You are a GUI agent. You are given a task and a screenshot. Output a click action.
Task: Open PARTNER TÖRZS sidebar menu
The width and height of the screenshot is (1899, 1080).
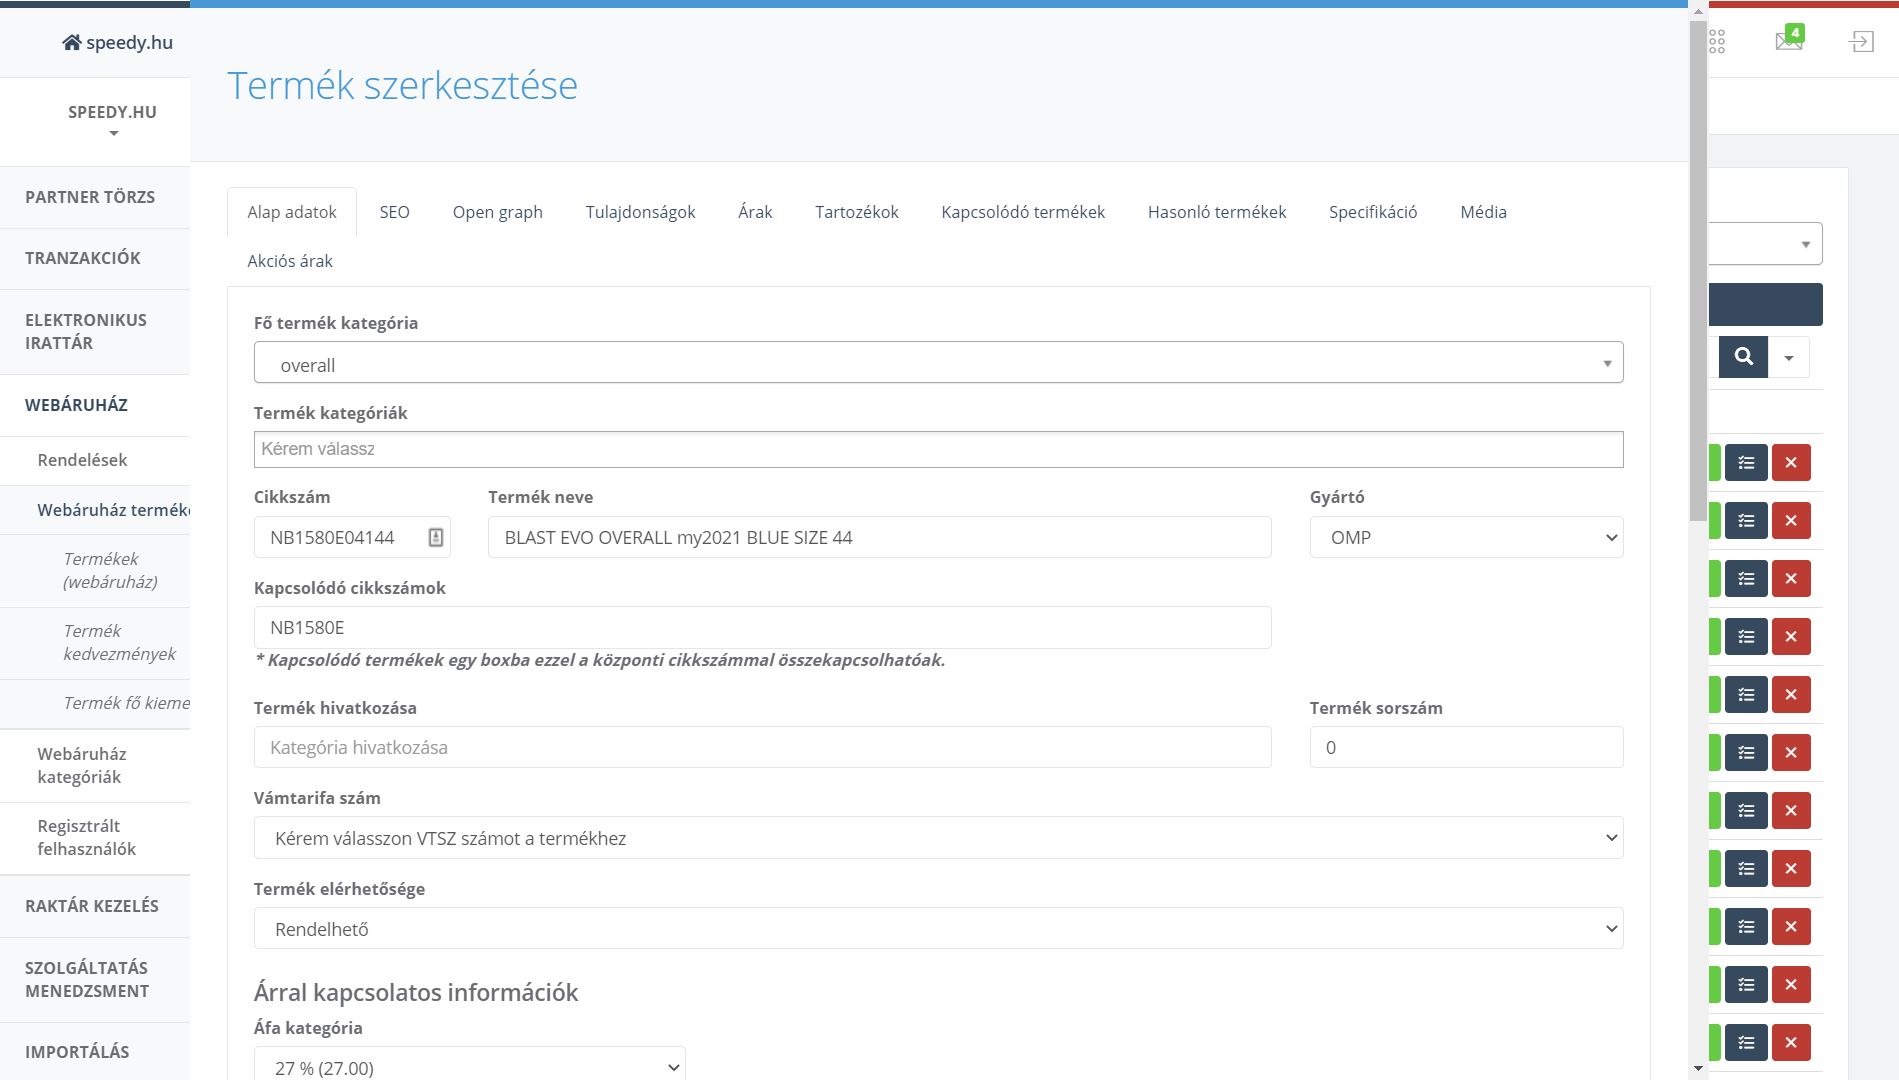(95, 197)
